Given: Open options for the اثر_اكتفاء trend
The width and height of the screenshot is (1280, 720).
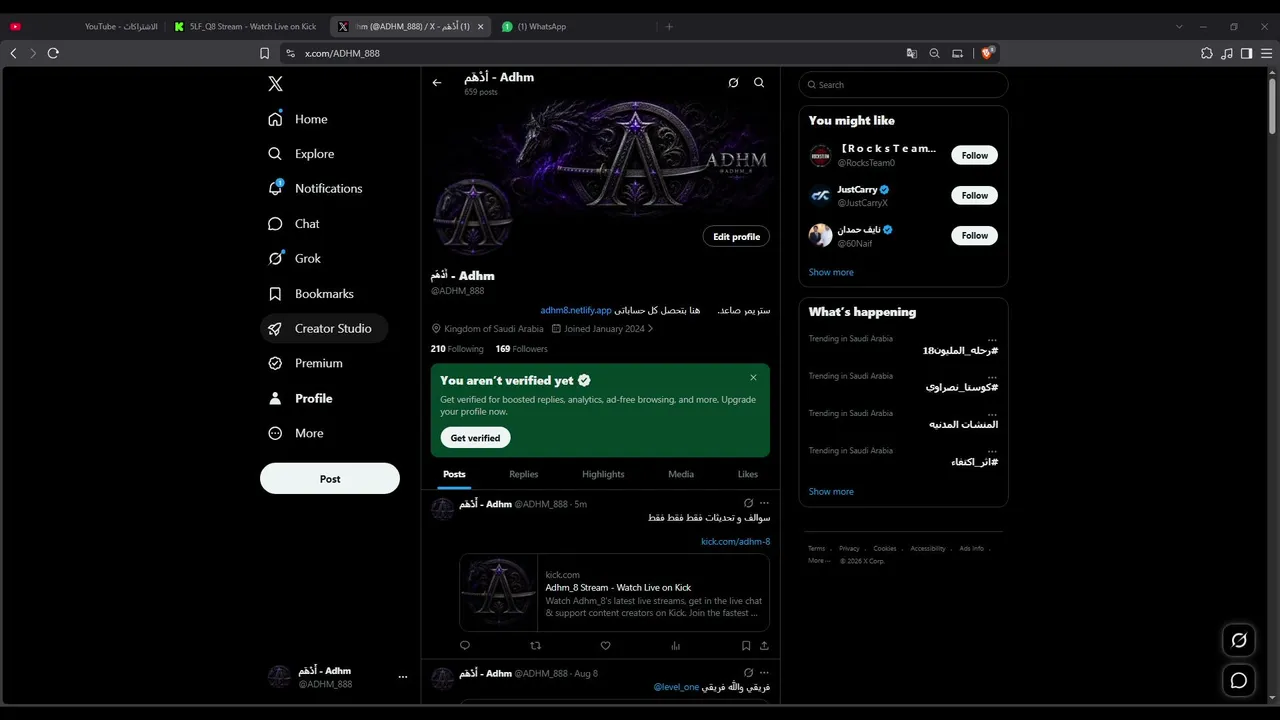Looking at the screenshot, I should pos(992,450).
